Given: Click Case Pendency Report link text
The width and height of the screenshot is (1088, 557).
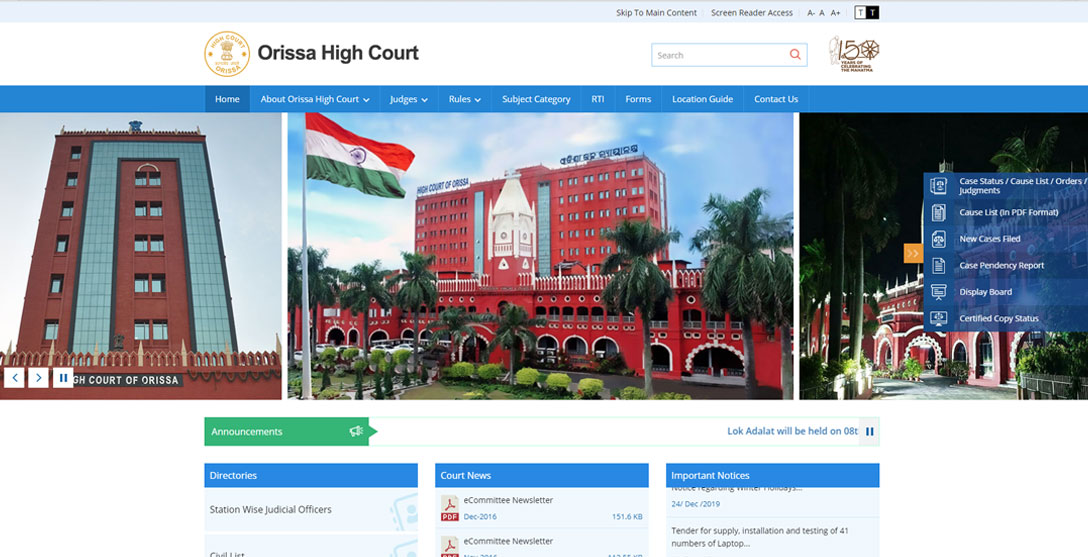Looking at the screenshot, I should coord(1001,265).
